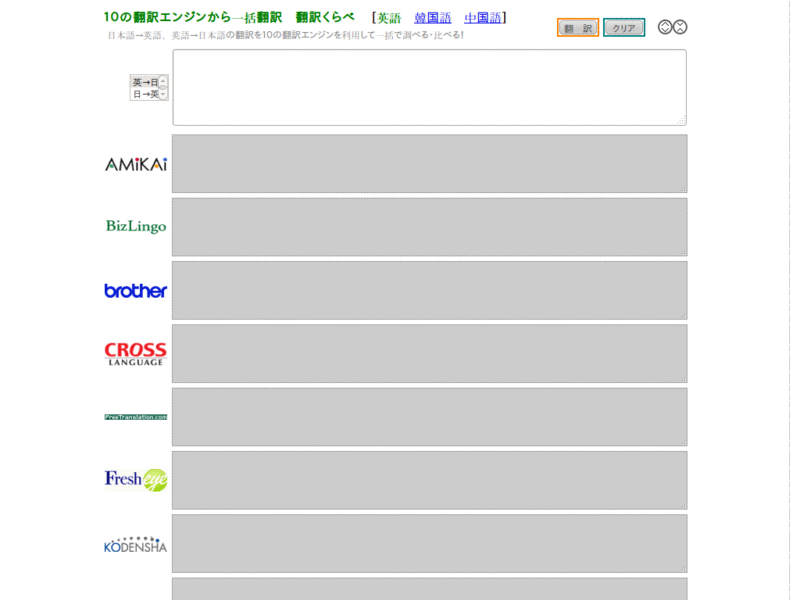The height and width of the screenshot is (600, 800).
Task: Click the 翻訳 (translate) button
Action: [578, 28]
